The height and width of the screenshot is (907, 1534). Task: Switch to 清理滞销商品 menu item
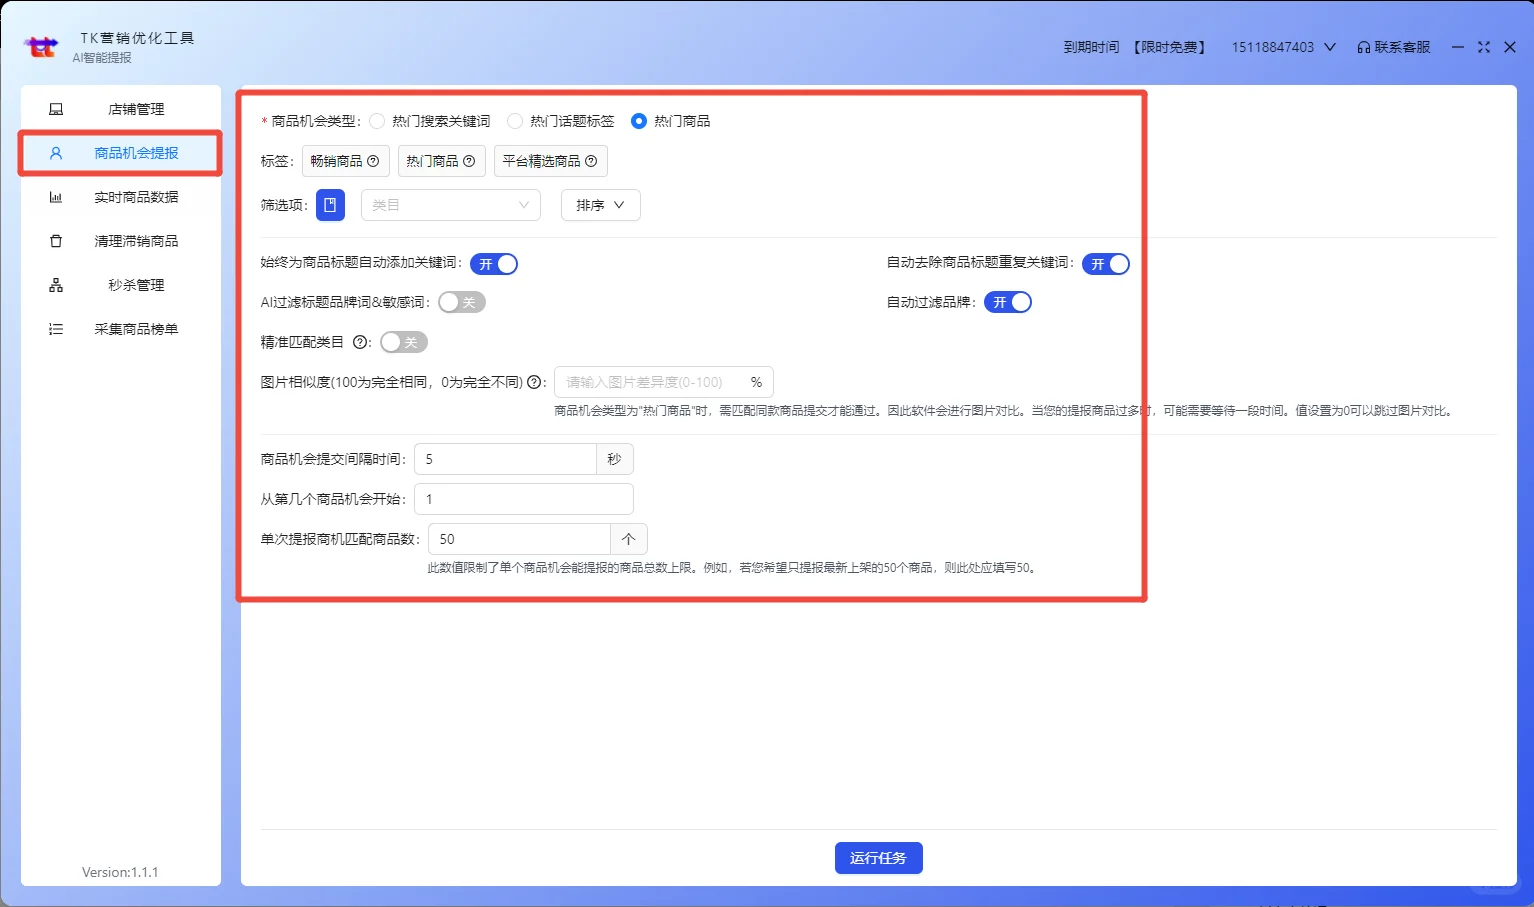(x=134, y=240)
